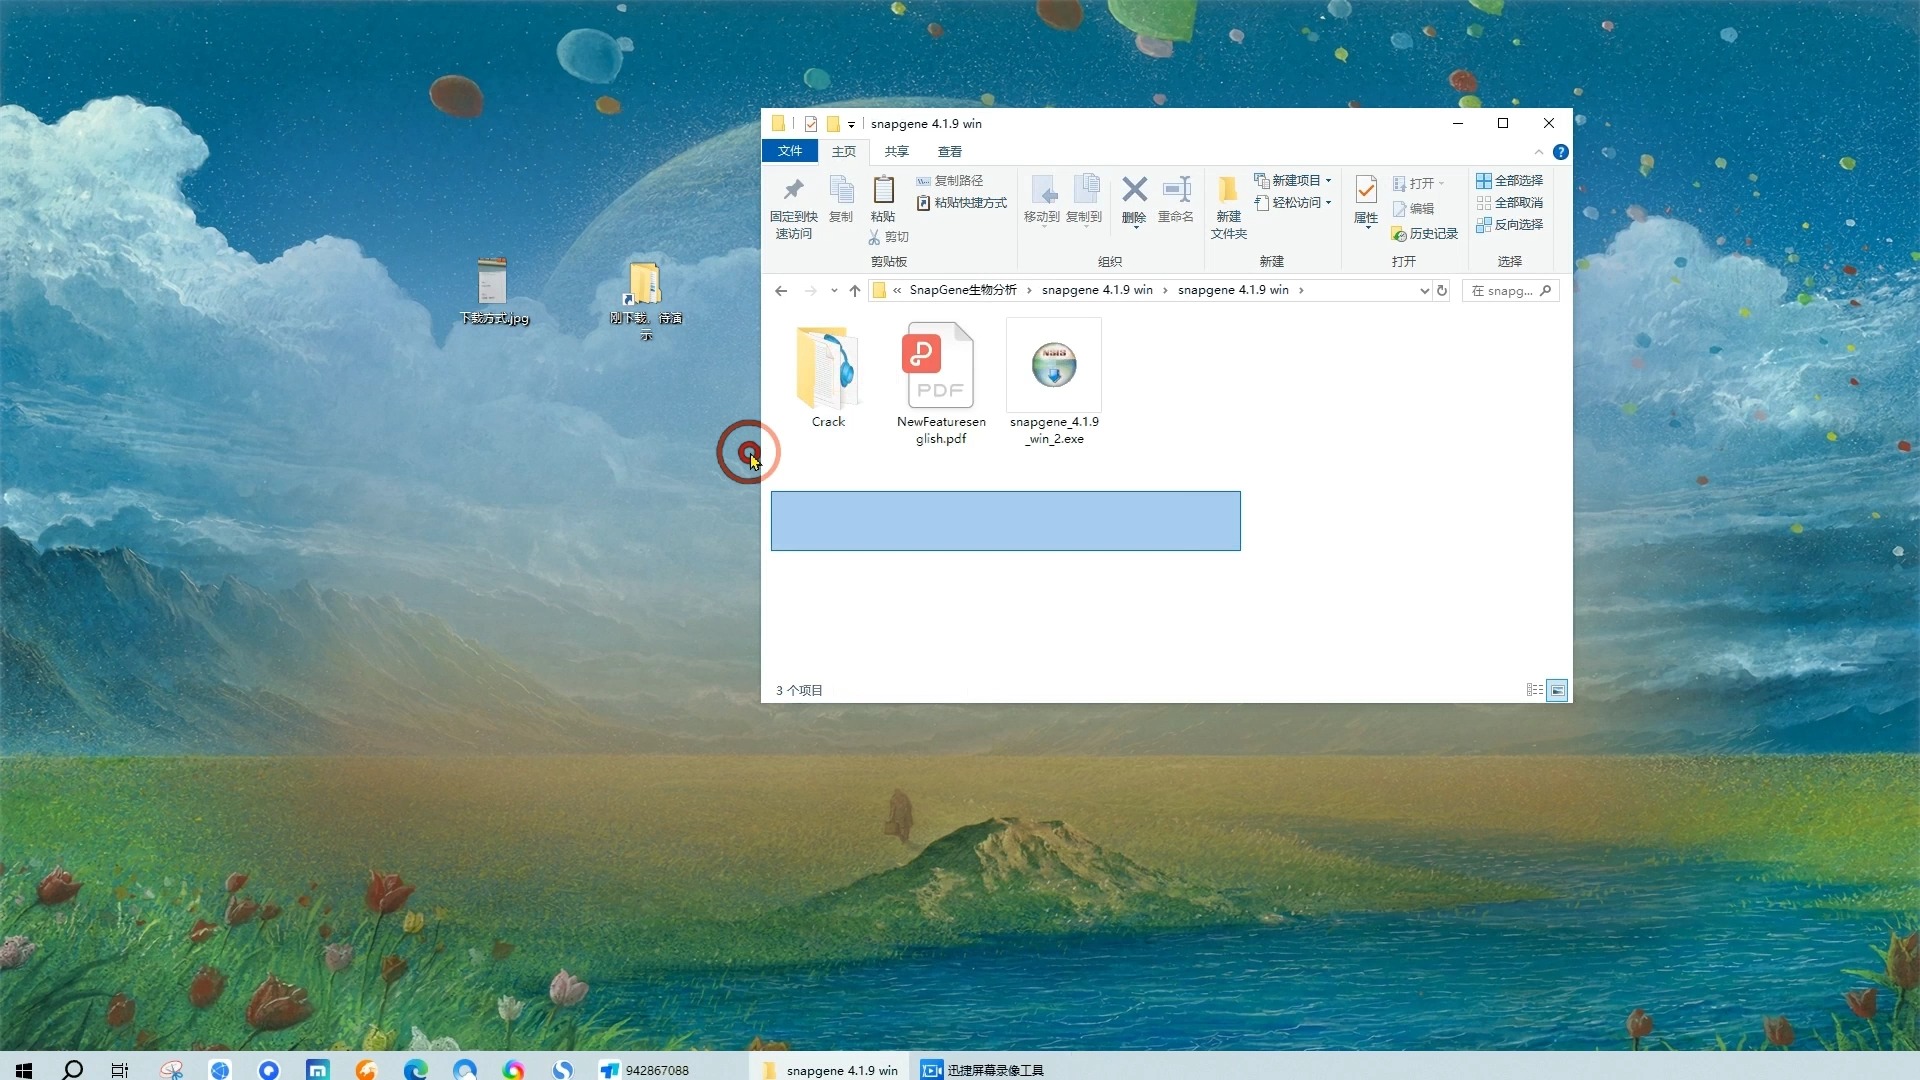Click the Move to (移动到) icon
Image resolution: width=1920 pixels, height=1080 pixels.
[1042, 190]
